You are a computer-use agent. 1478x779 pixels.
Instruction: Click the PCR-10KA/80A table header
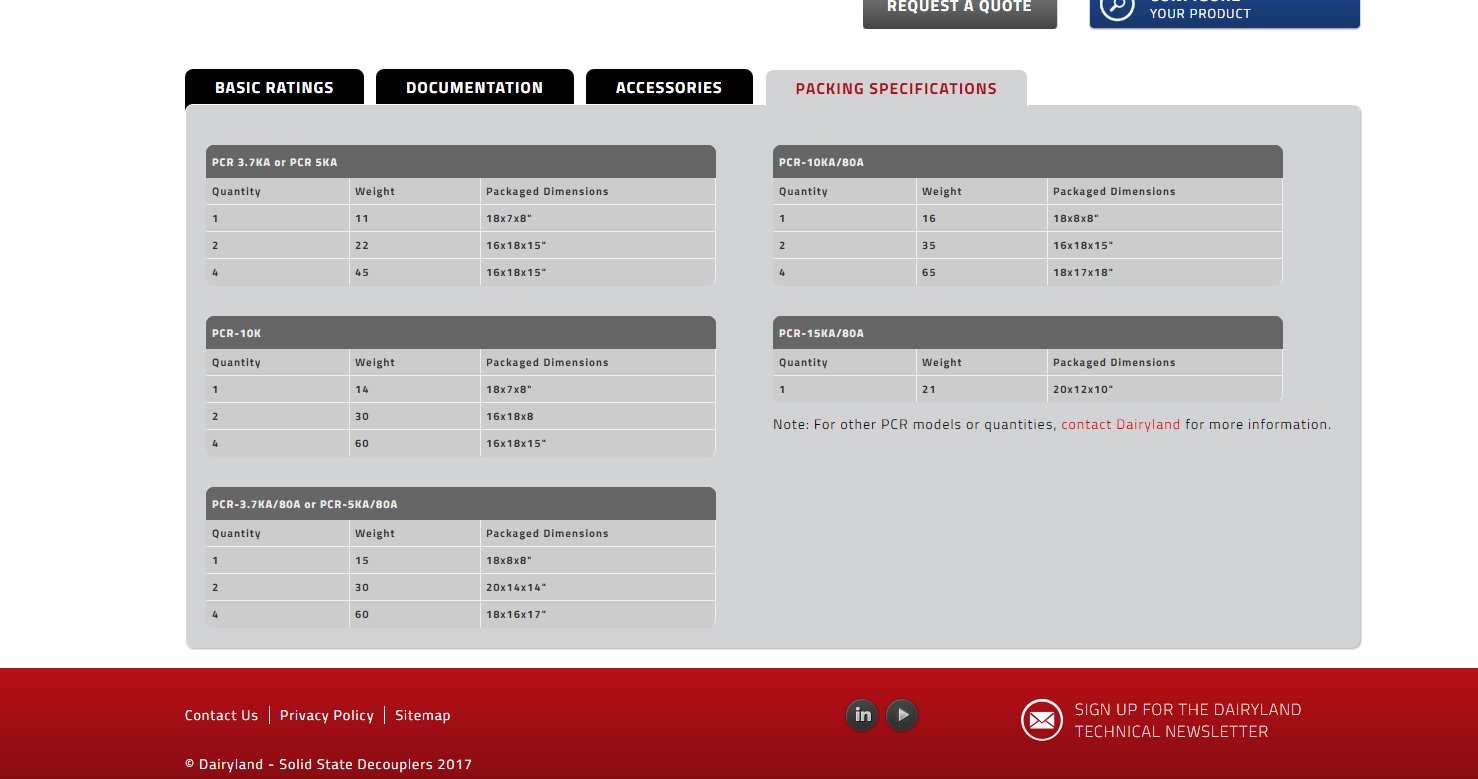click(1028, 162)
